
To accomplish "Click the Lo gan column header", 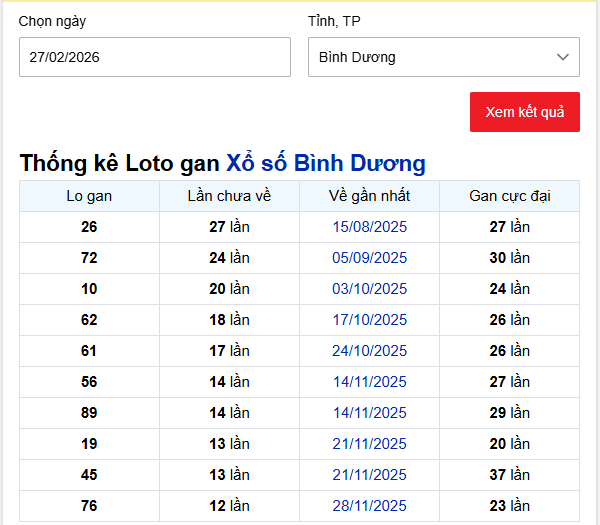I will pyautogui.click(x=89, y=196).
